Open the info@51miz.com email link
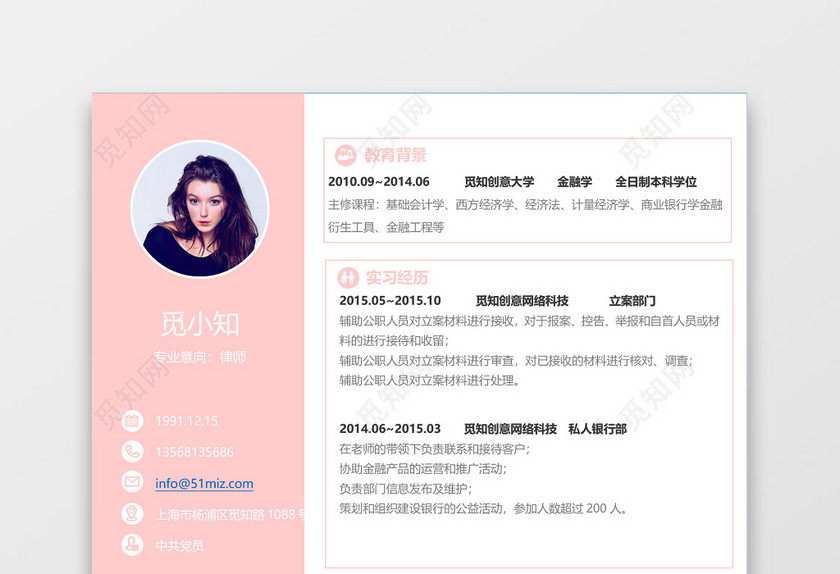 [204, 483]
